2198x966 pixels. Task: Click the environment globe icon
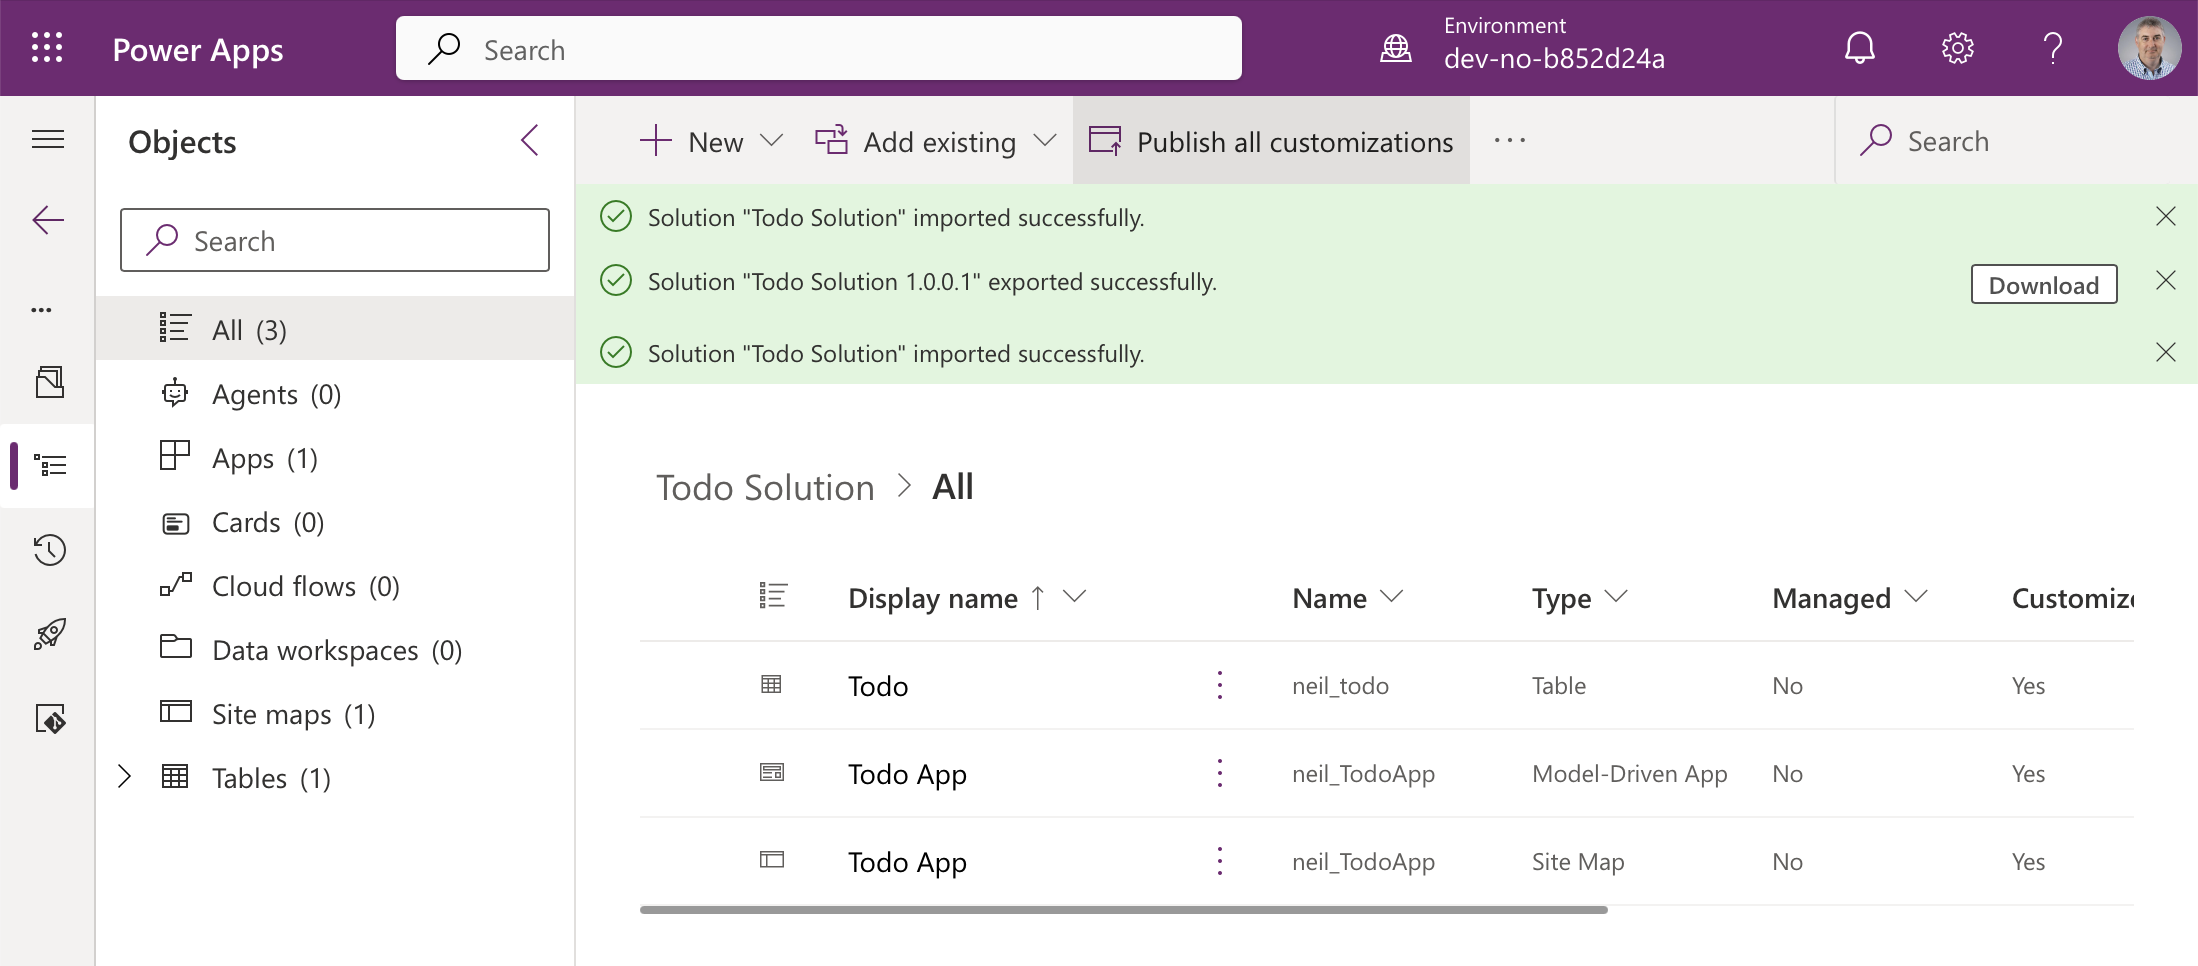(x=1396, y=48)
